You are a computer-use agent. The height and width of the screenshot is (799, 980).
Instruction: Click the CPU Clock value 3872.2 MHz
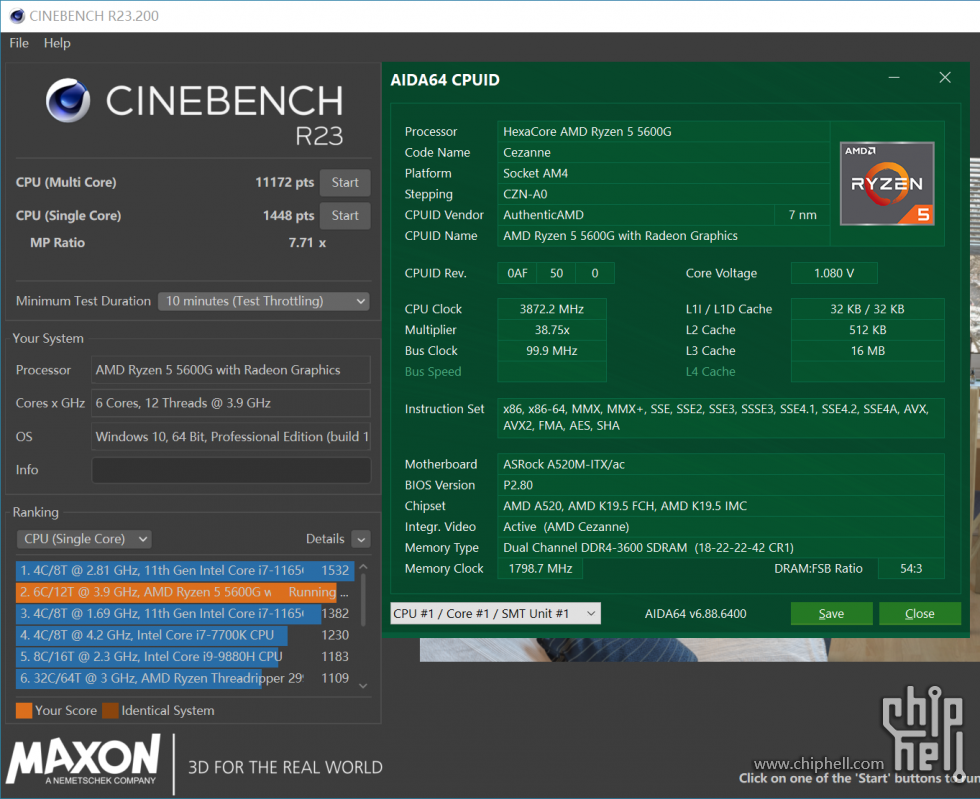pyautogui.click(x=551, y=309)
